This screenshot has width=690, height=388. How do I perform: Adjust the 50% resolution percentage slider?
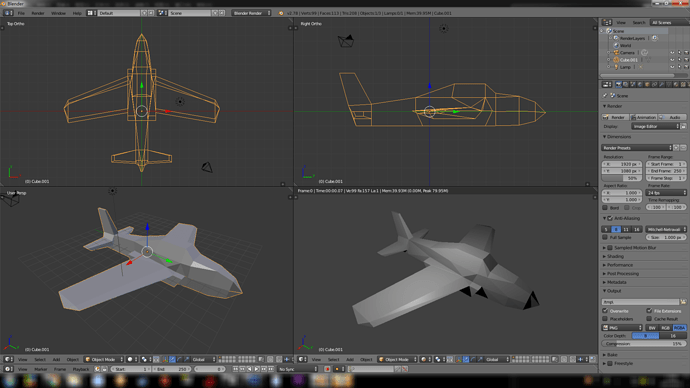point(622,178)
